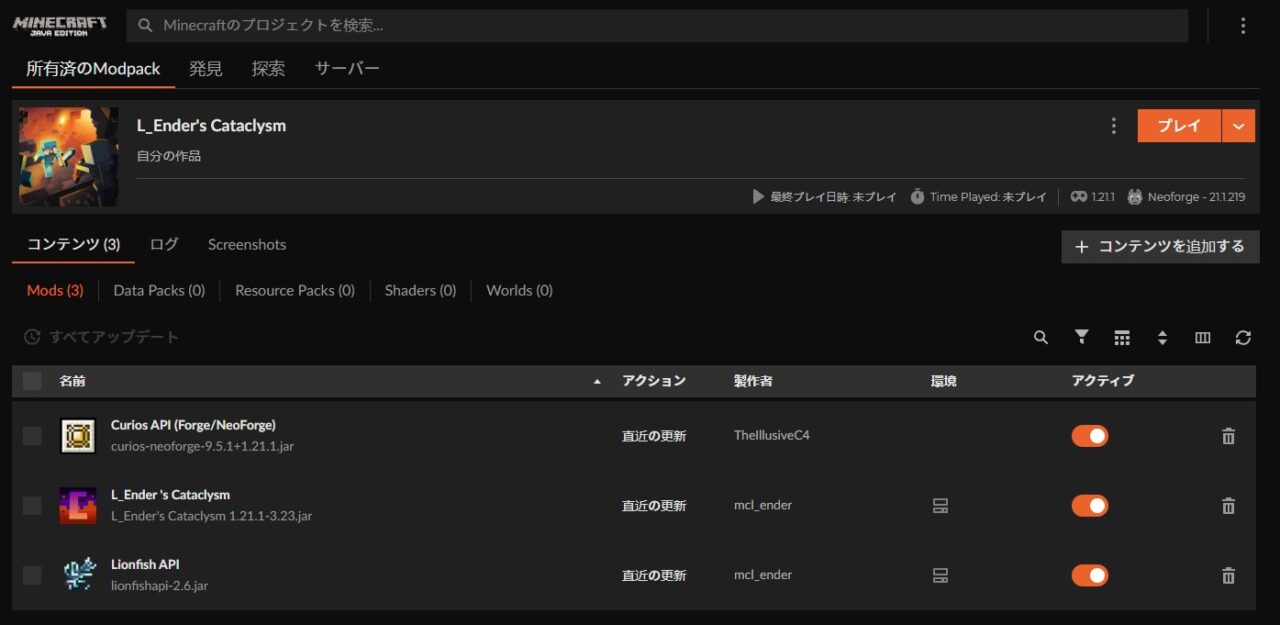Open the sort order arrows control

point(1162,338)
